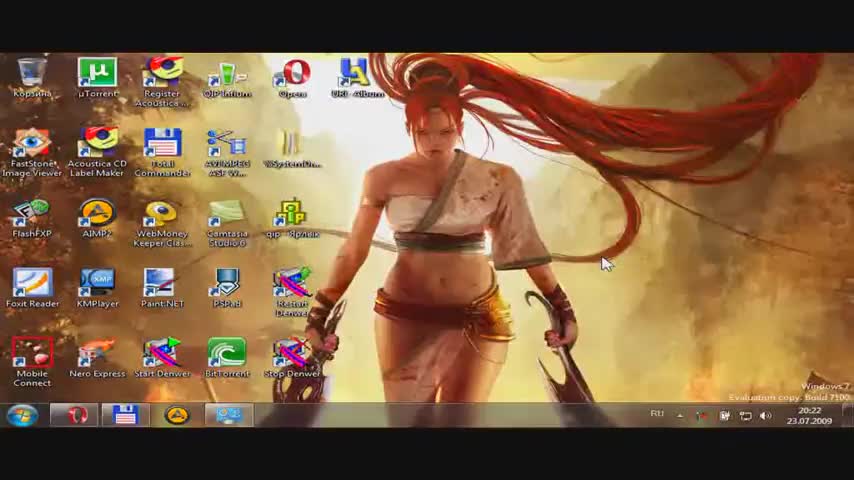Select the Stop Denwer desktop icon
854x480 pixels.
tap(292, 355)
